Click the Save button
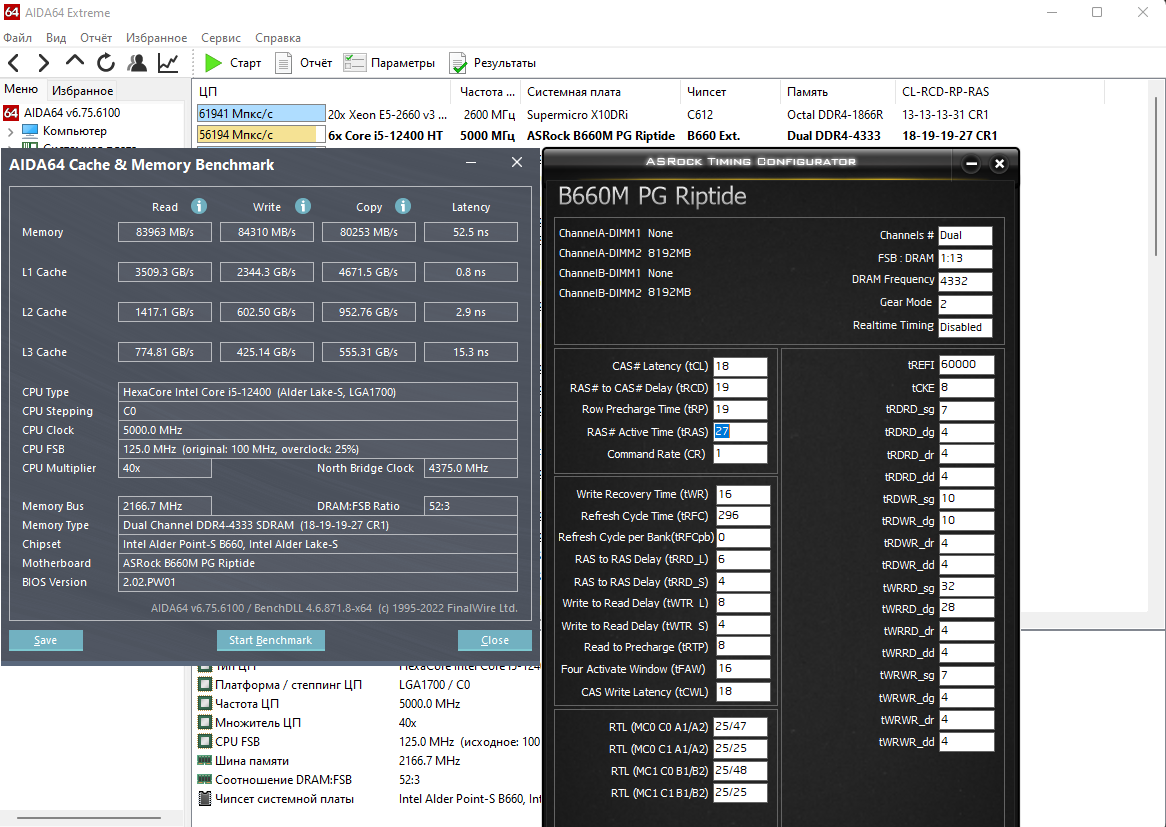 point(45,640)
